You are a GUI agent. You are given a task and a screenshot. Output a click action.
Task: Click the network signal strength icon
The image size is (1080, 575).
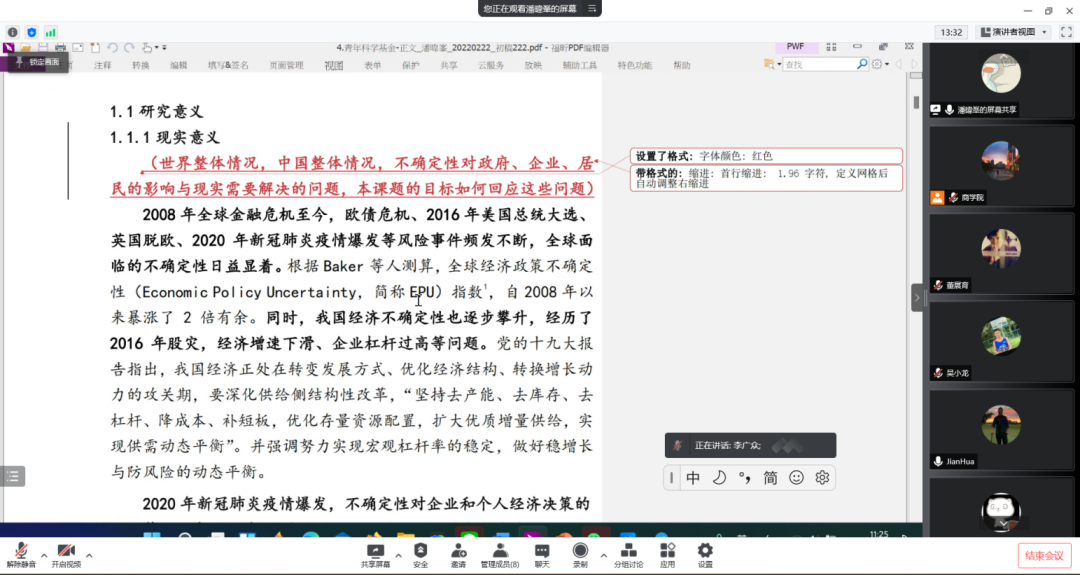tap(51, 32)
